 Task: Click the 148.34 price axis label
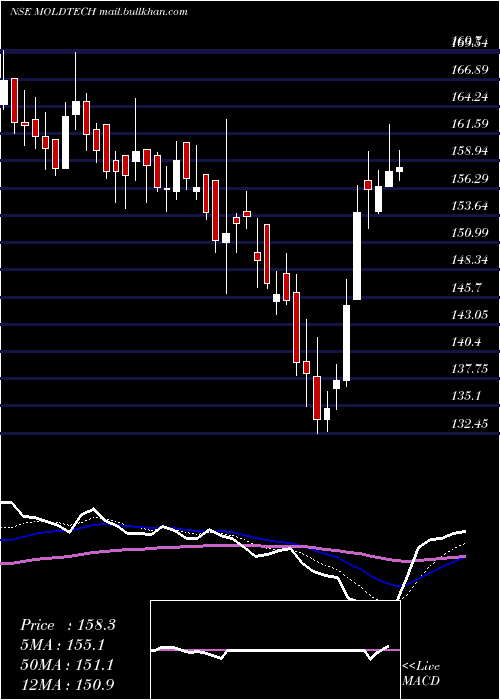point(469,260)
